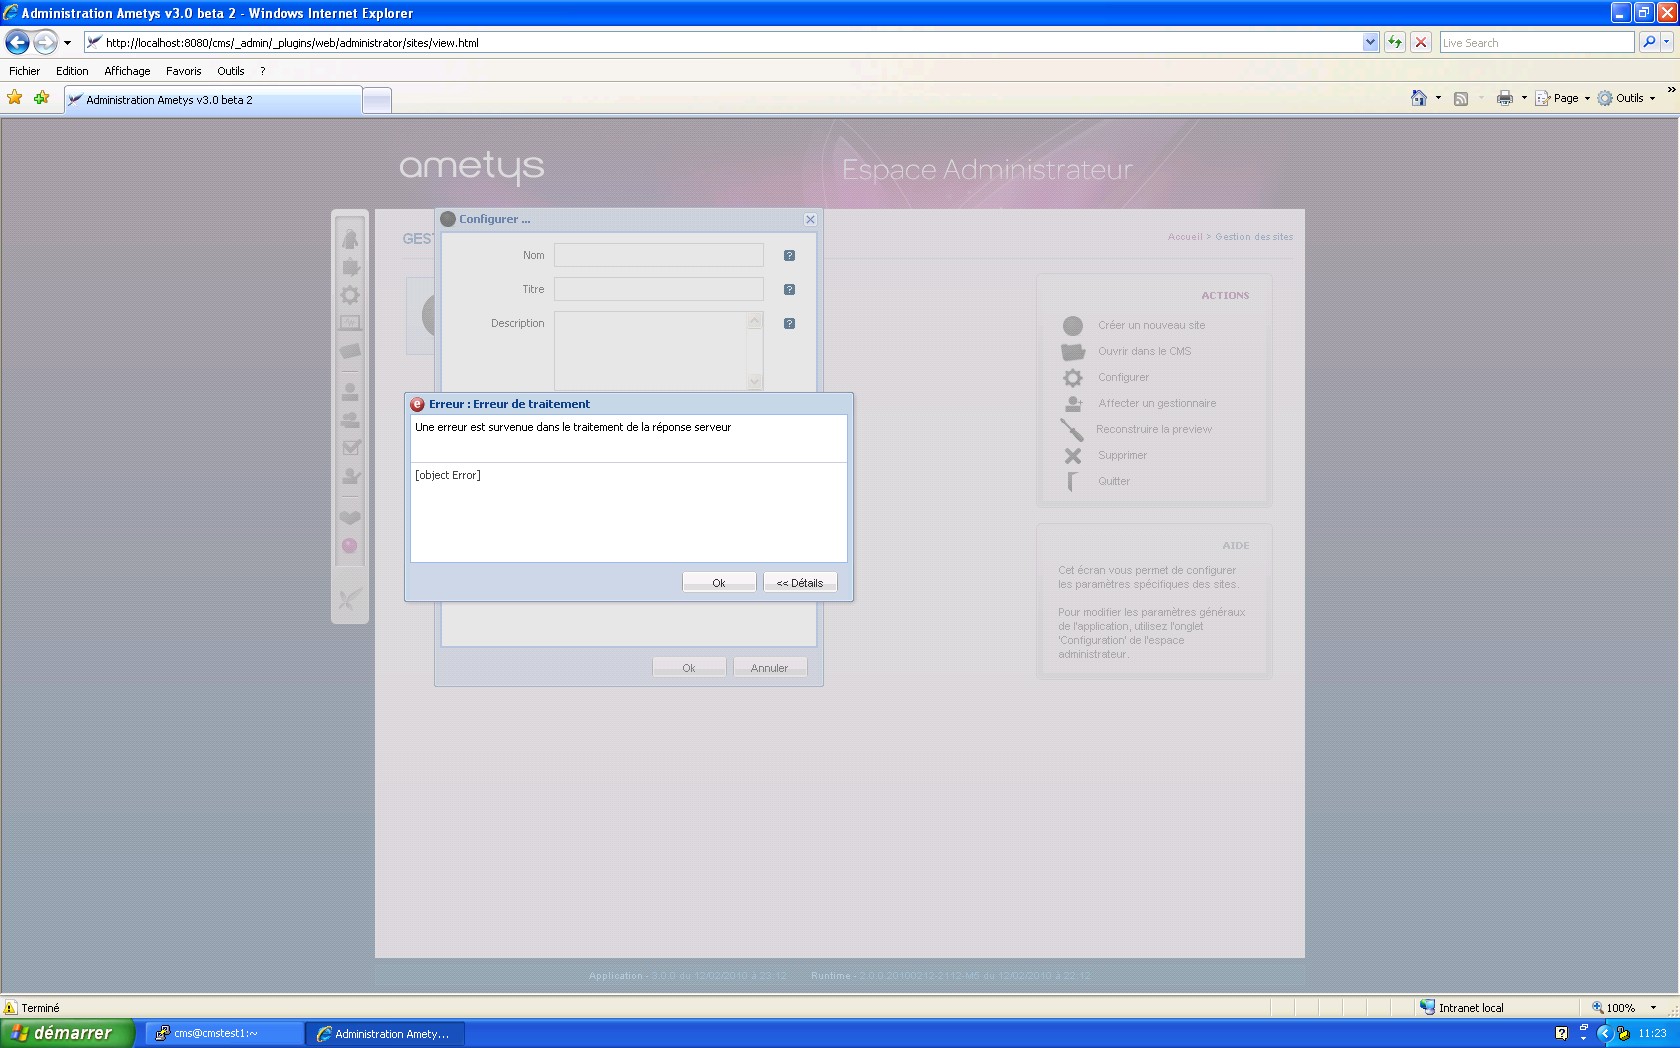Click the help icon beside Titre field

pos(789,290)
